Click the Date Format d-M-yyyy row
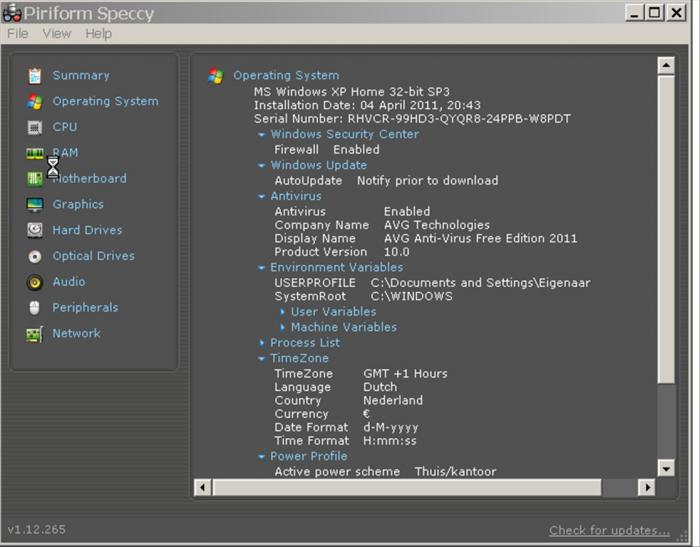 [x=346, y=428]
